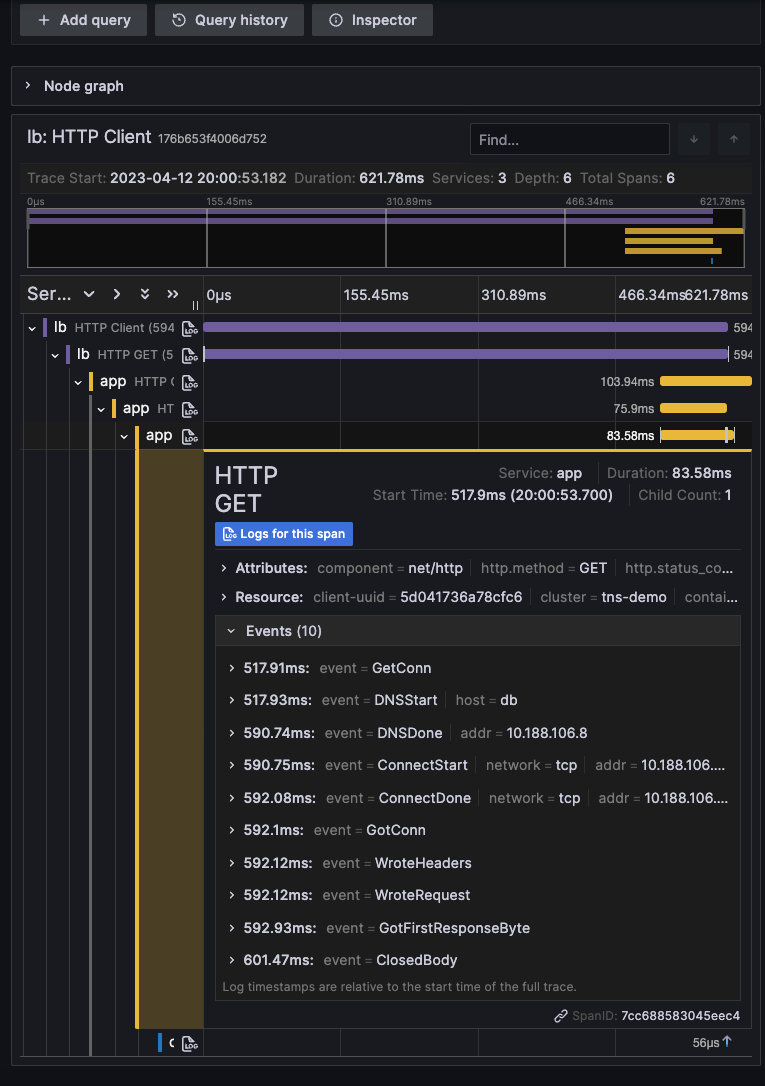The image size is (765, 1086).
Task: Click the Add query button
Action: (83, 19)
